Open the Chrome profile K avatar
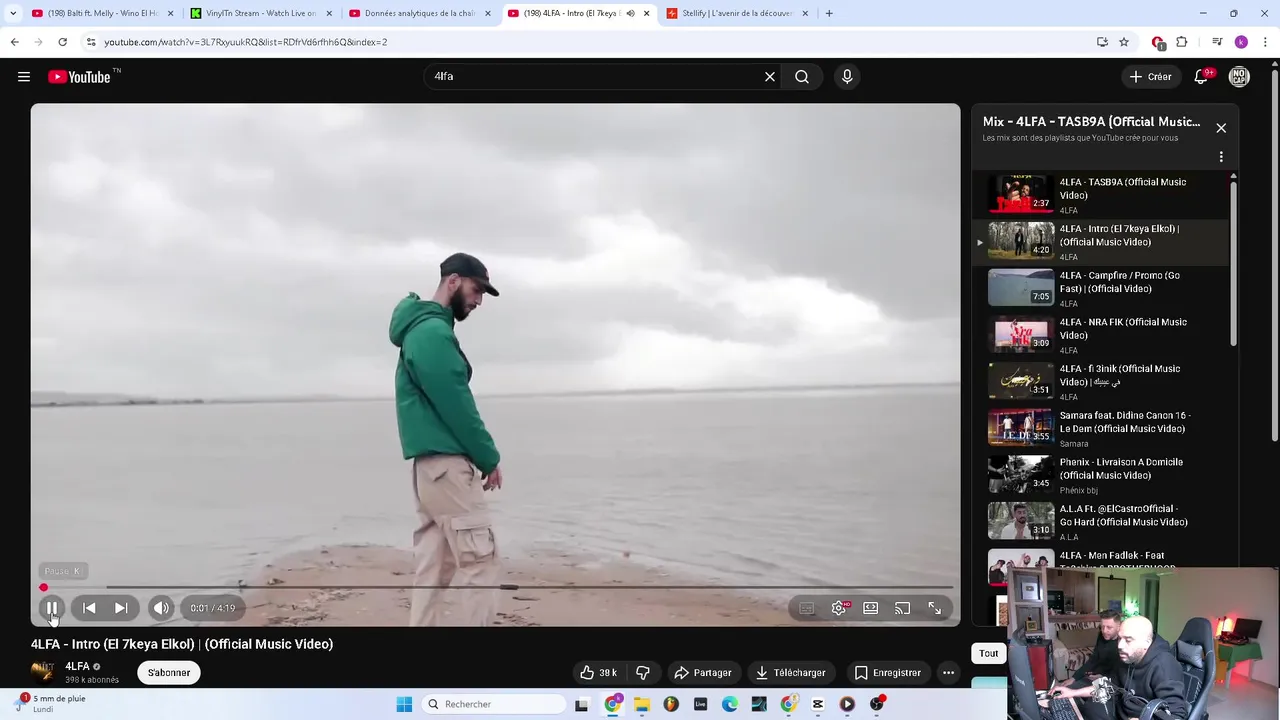 tap(1241, 42)
